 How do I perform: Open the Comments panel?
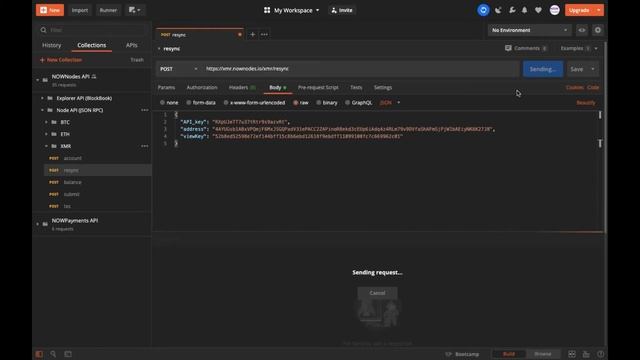pyautogui.click(x=526, y=48)
